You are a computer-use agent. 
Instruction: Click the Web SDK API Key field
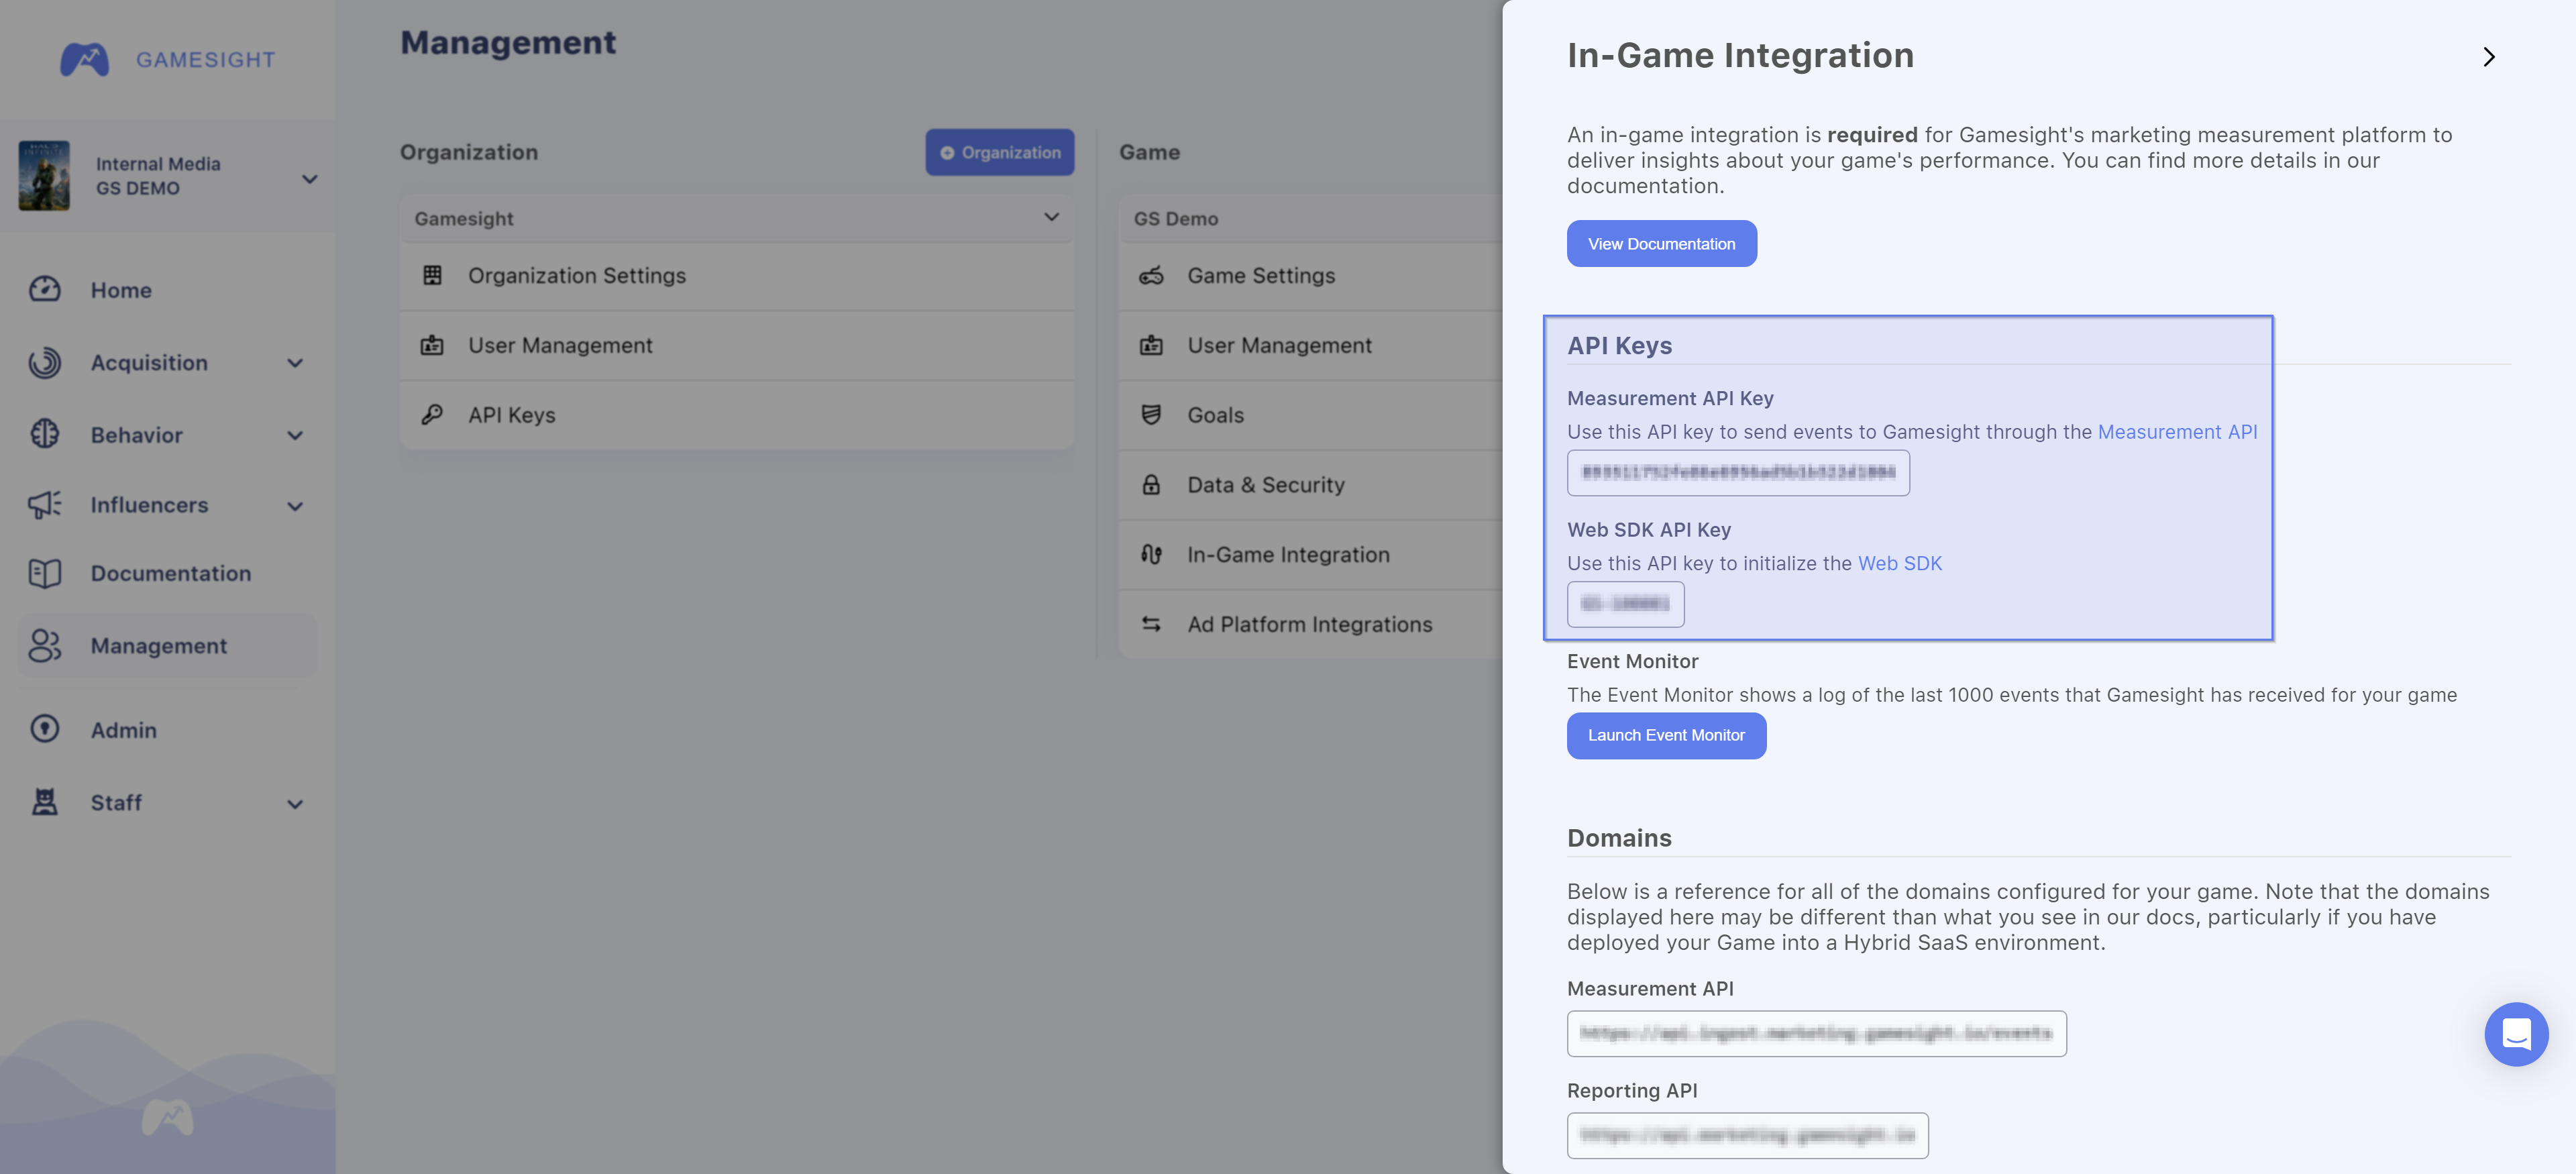pos(1625,604)
